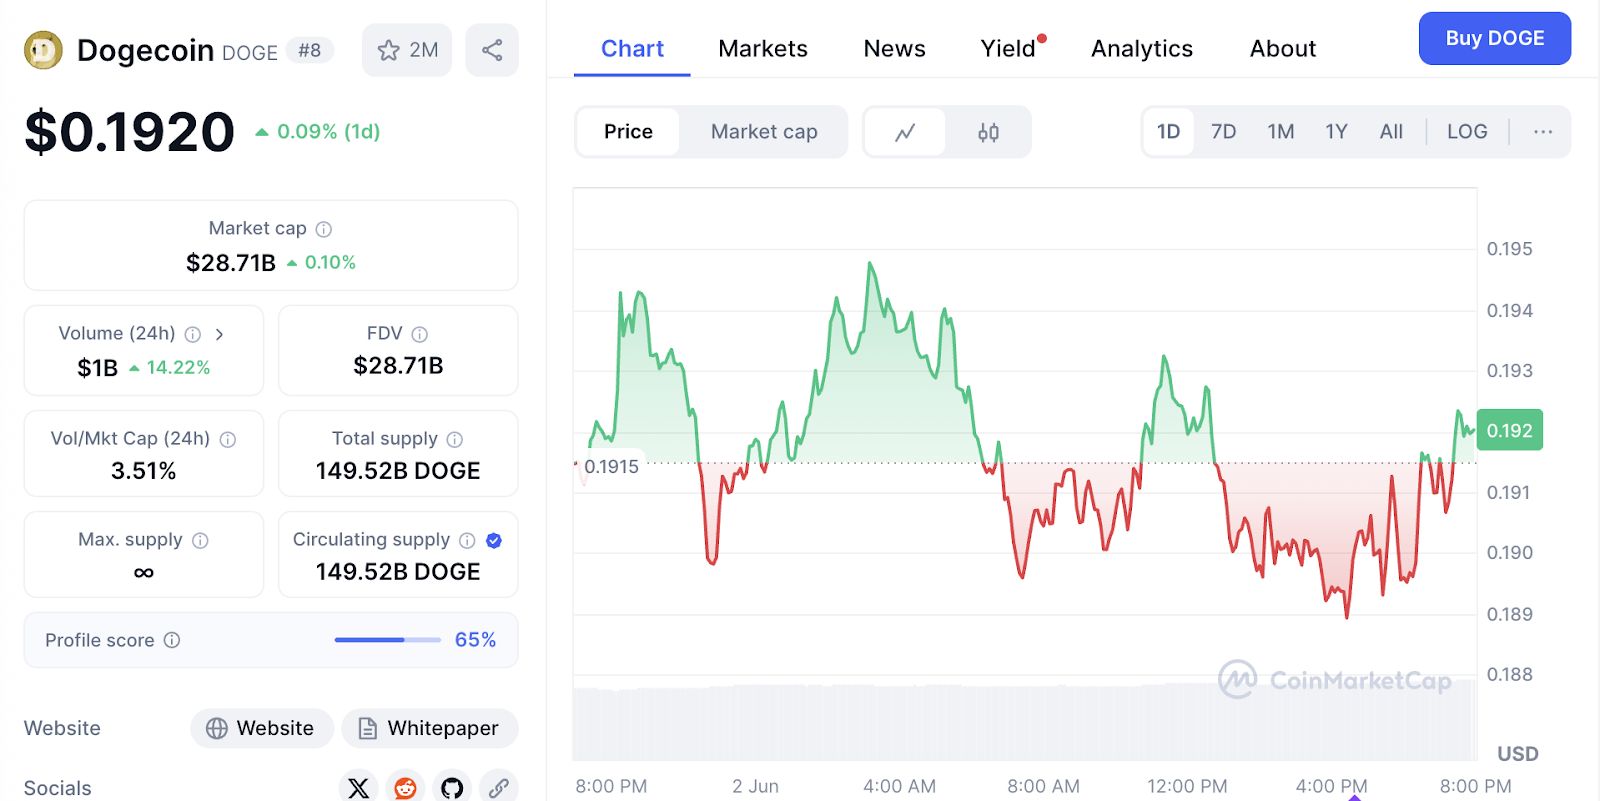The height and width of the screenshot is (801, 1600).
Task: Open the Markets tab
Action: pyautogui.click(x=763, y=49)
